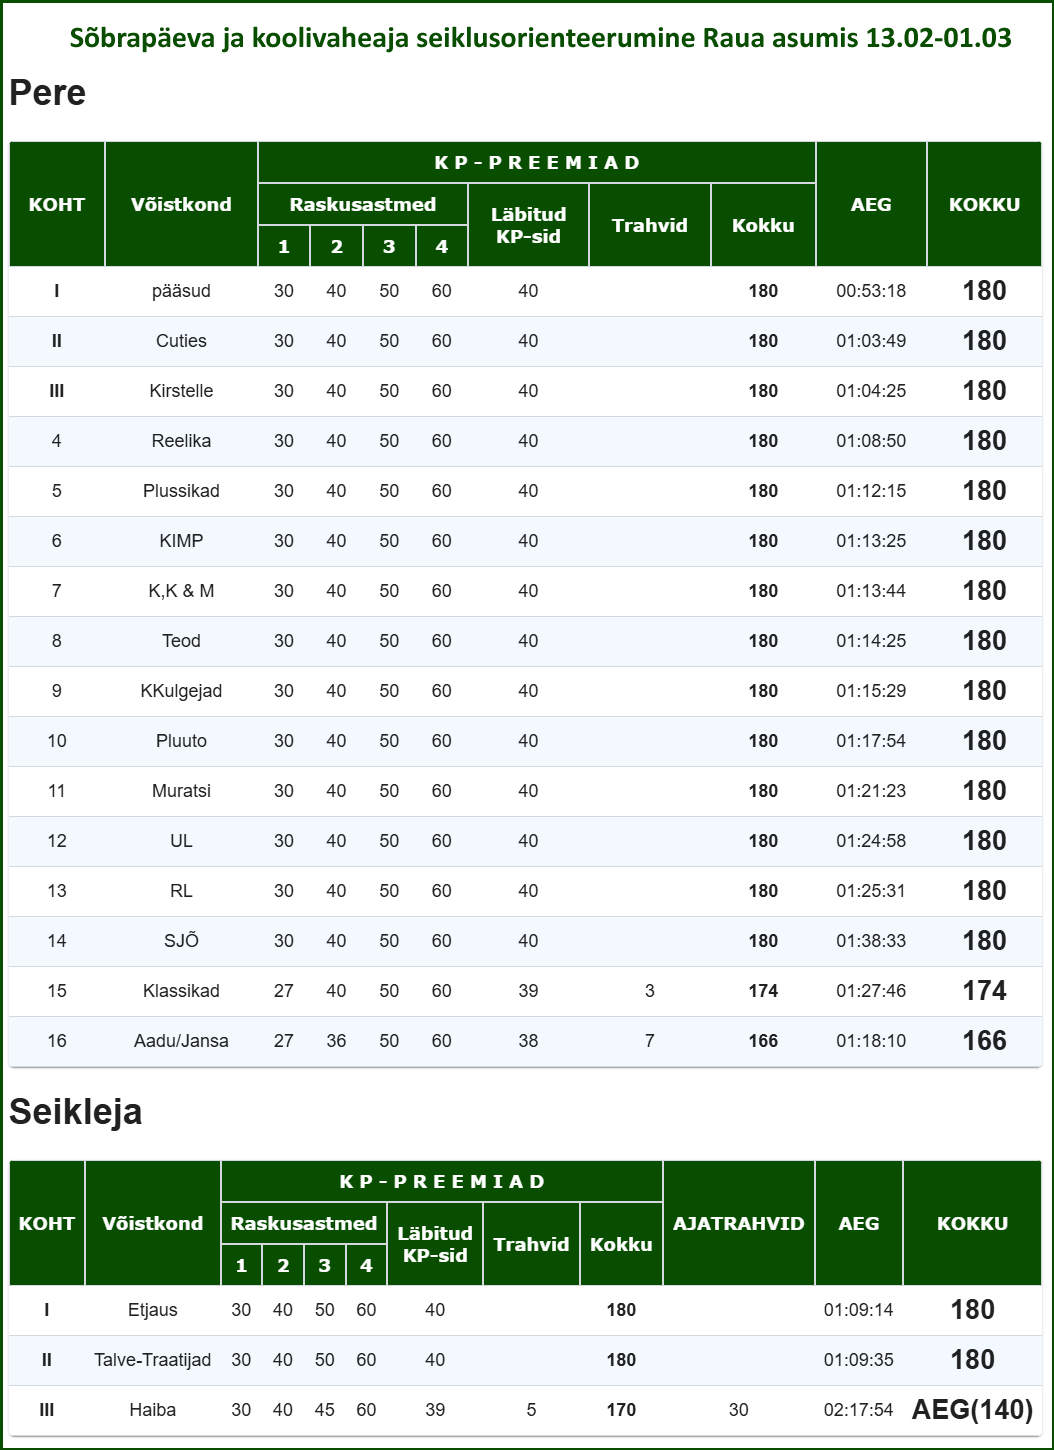Click the Plussikad team name

181,491
